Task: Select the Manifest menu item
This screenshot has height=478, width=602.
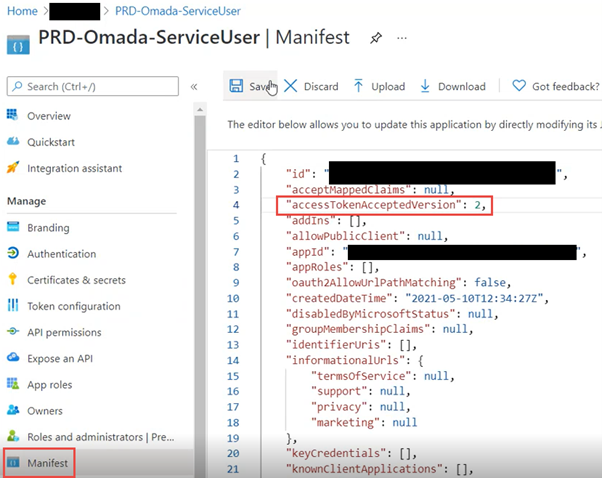Action: (x=48, y=463)
